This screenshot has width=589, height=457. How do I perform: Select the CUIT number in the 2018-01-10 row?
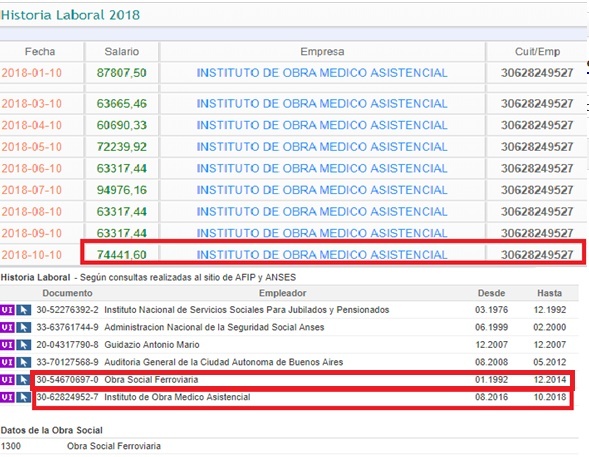point(537,73)
